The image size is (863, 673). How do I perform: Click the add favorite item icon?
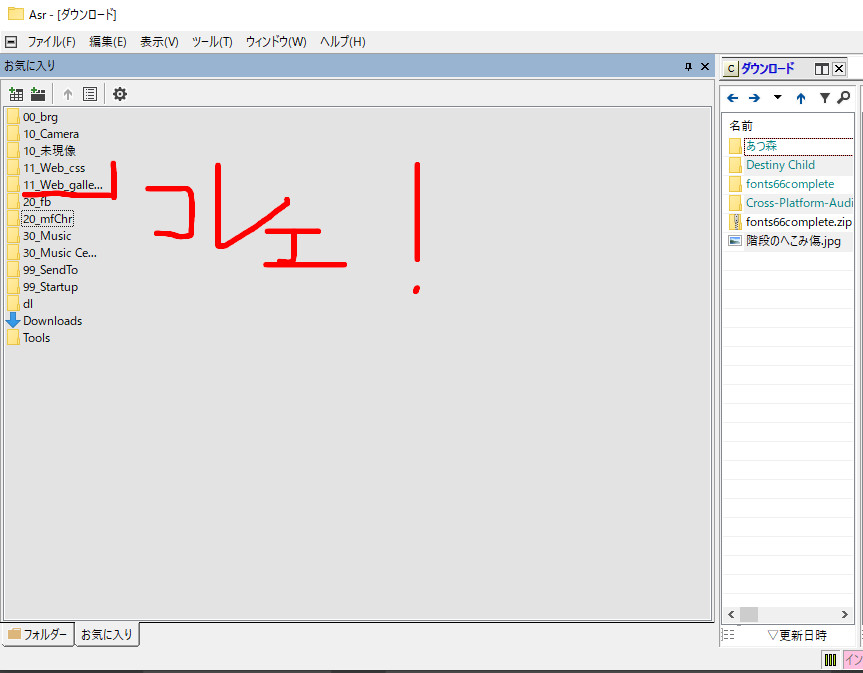[x=16, y=94]
